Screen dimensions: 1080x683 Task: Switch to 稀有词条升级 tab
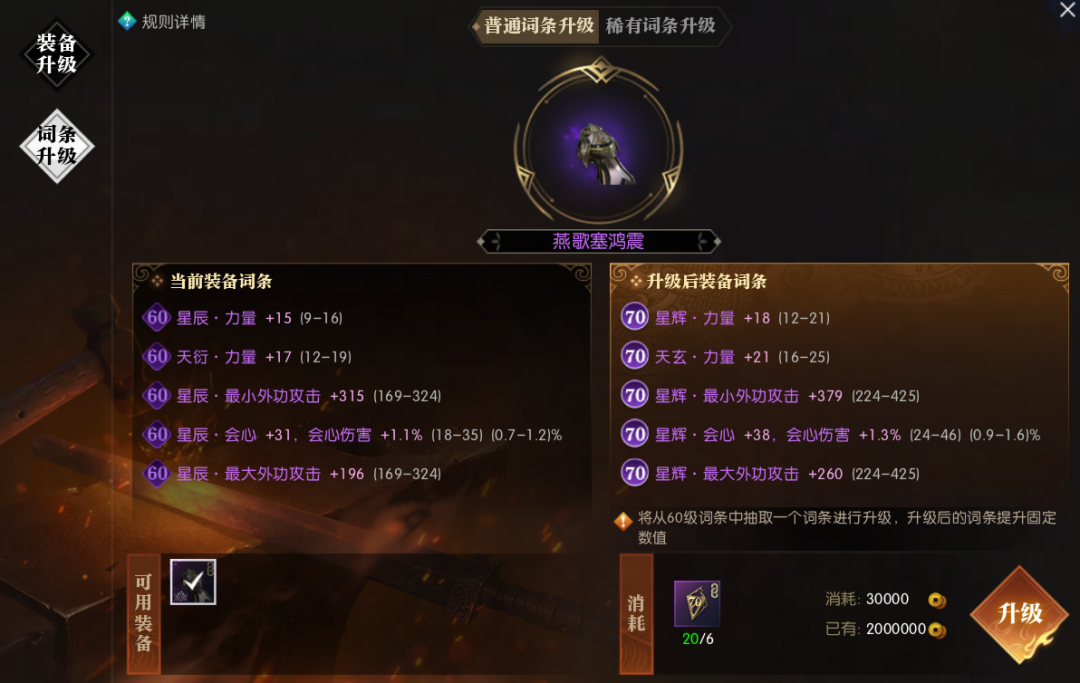[x=661, y=26]
